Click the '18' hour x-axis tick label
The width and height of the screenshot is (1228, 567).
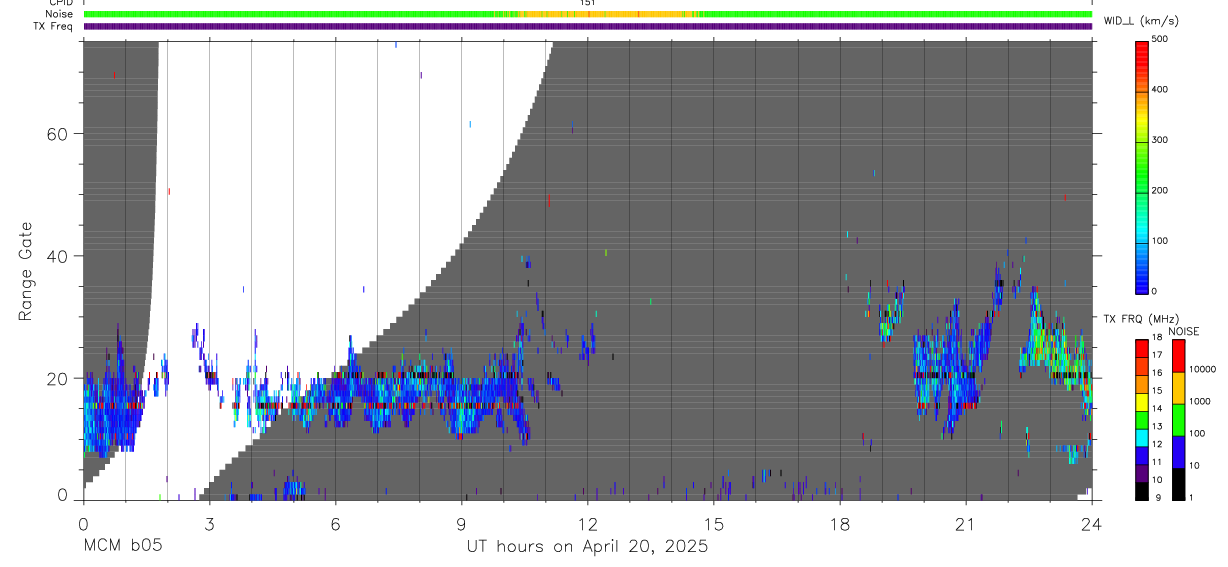839,523
